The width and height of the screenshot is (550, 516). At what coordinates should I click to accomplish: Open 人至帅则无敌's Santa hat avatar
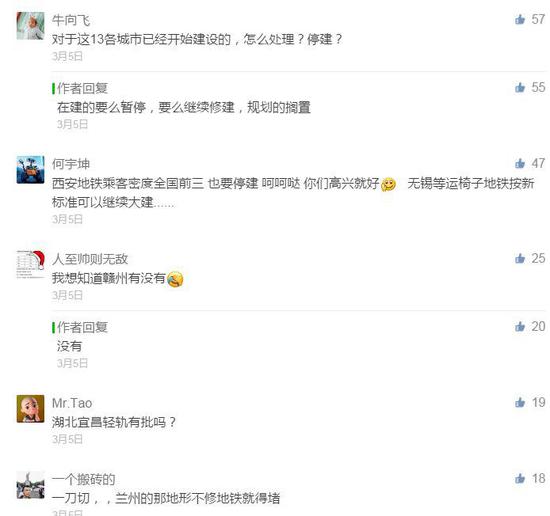point(31,265)
